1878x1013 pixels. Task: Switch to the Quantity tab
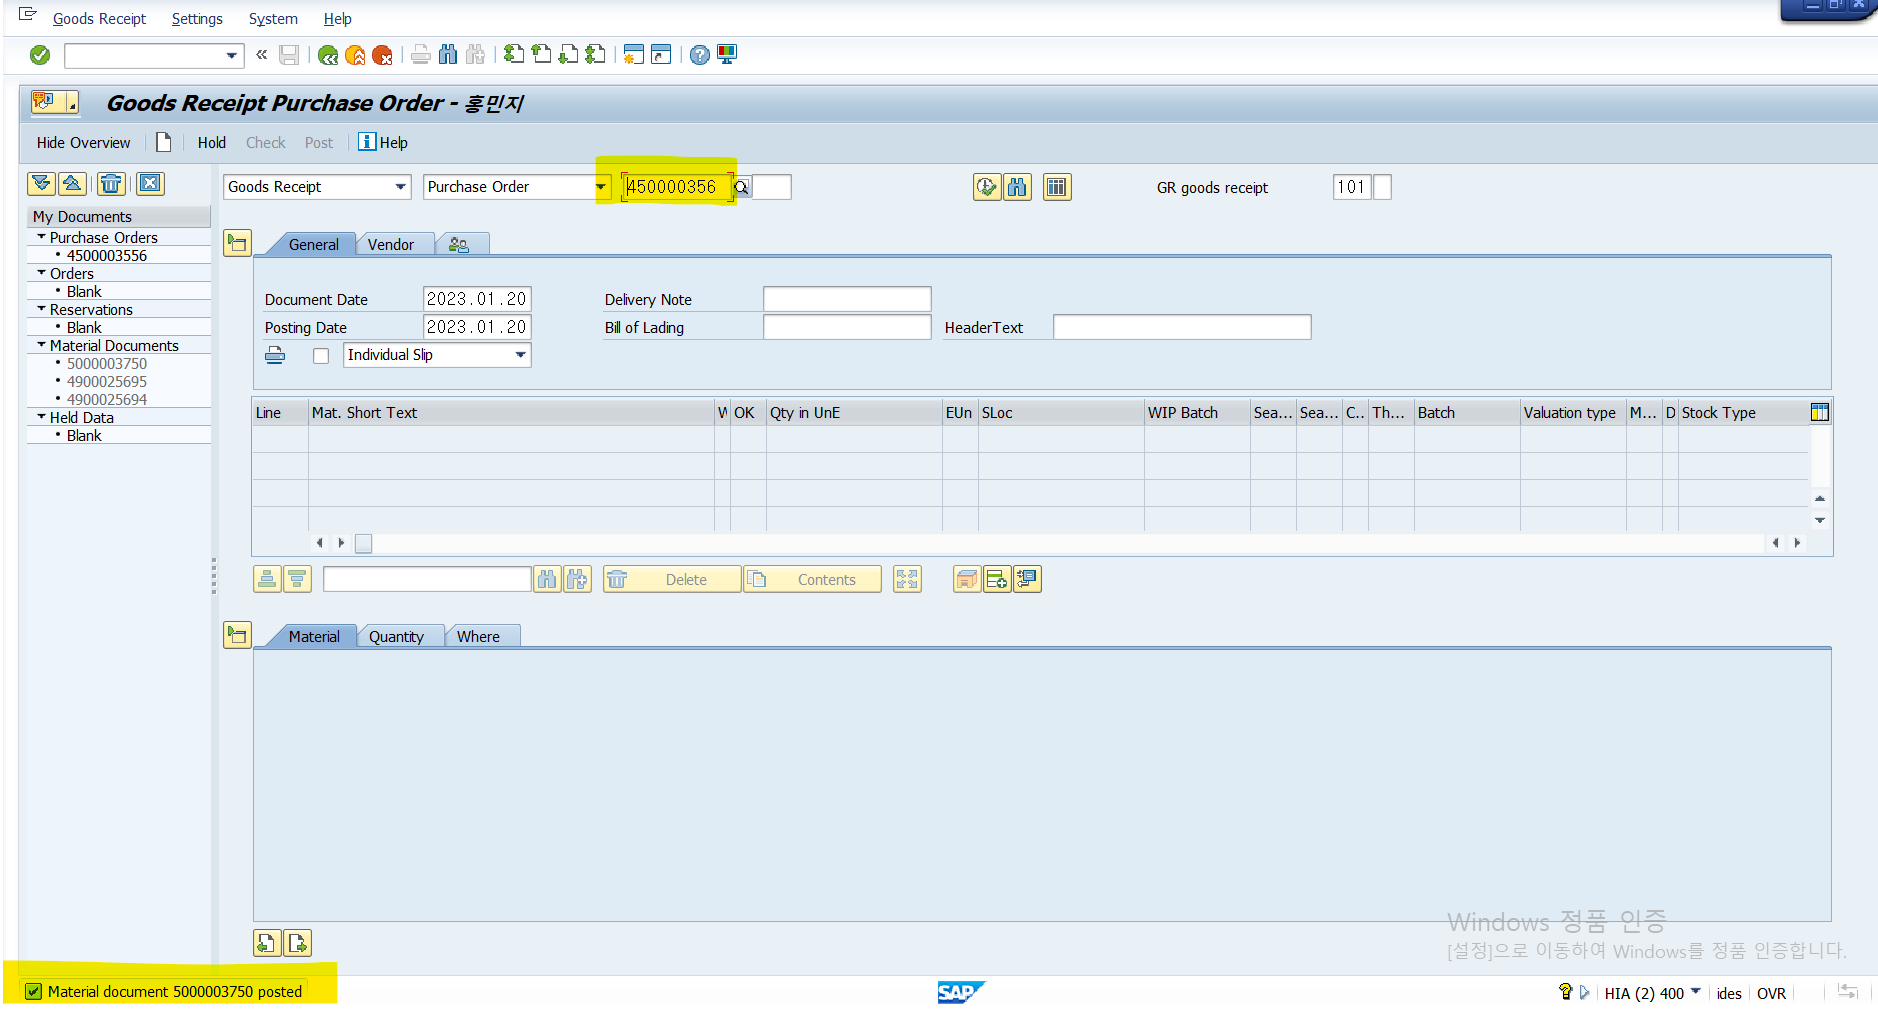pos(396,636)
